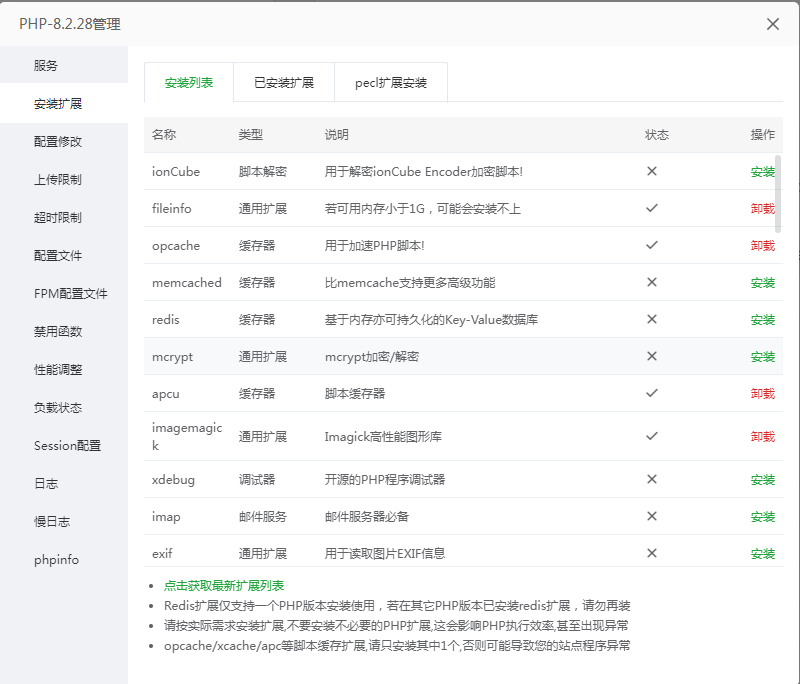The width and height of the screenshot is (800, 684).
Task: Install the redis extension
Action: [x=763, y=320]
